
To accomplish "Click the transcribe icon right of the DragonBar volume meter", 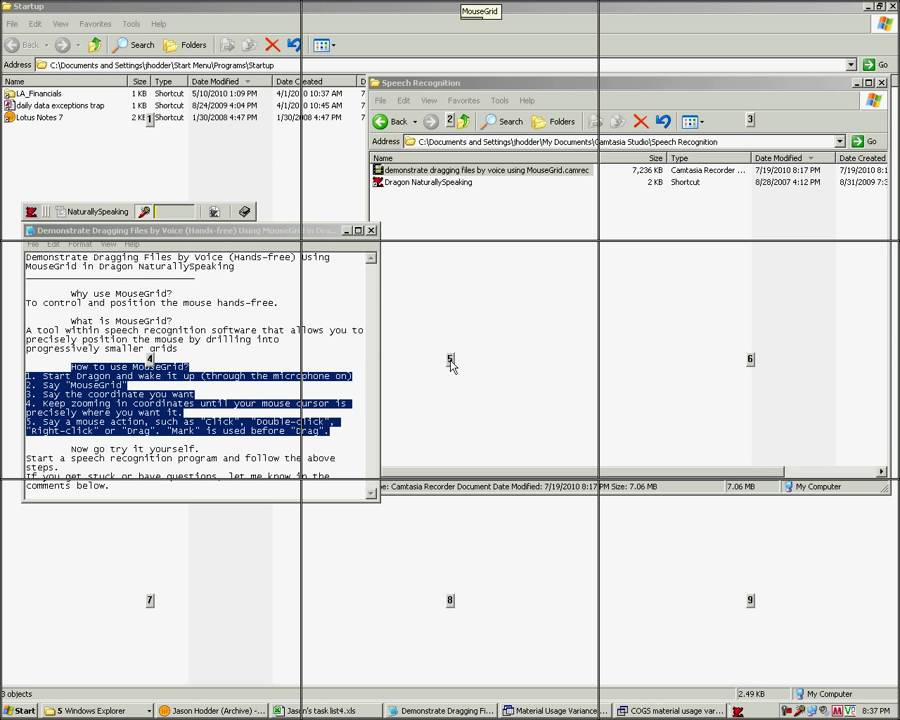I will coord(214,212).
